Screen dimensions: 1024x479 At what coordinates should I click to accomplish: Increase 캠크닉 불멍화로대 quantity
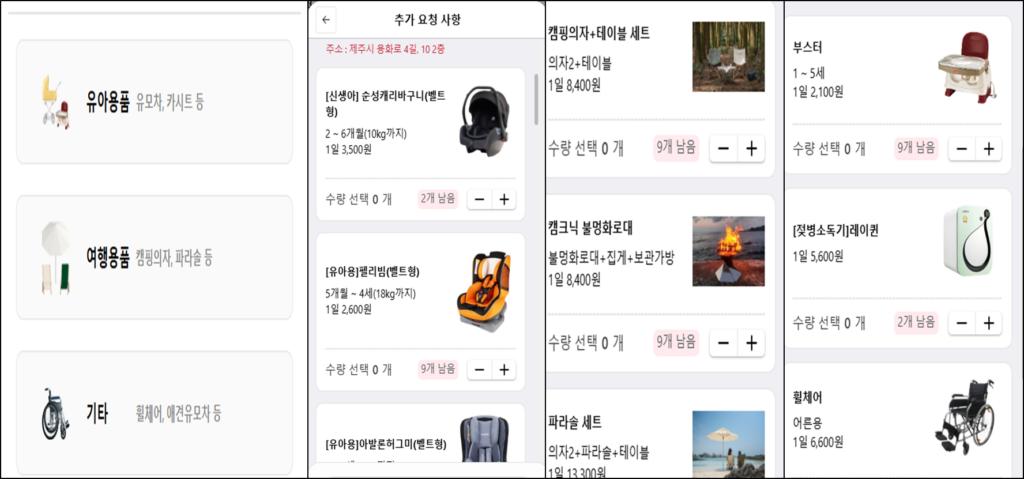[x=751, y=343]
